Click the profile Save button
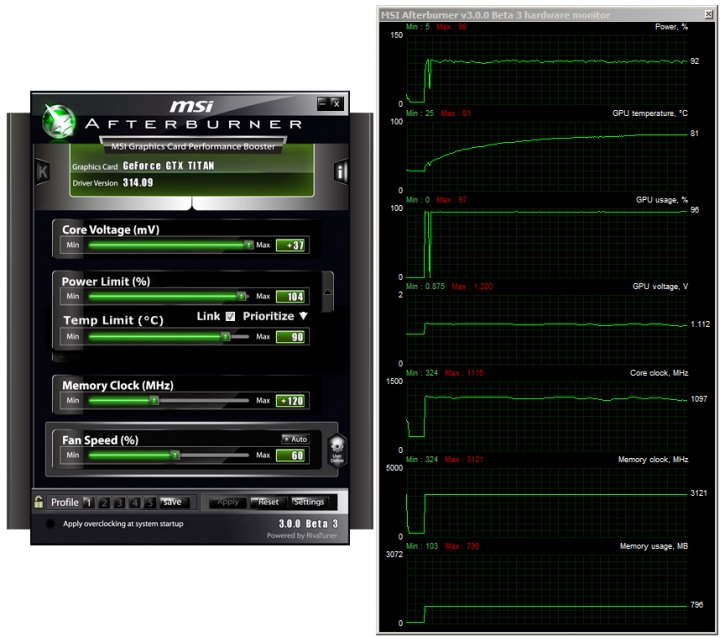Image resolution: width=725 pixels, height=637 pixels. [174, 502]
